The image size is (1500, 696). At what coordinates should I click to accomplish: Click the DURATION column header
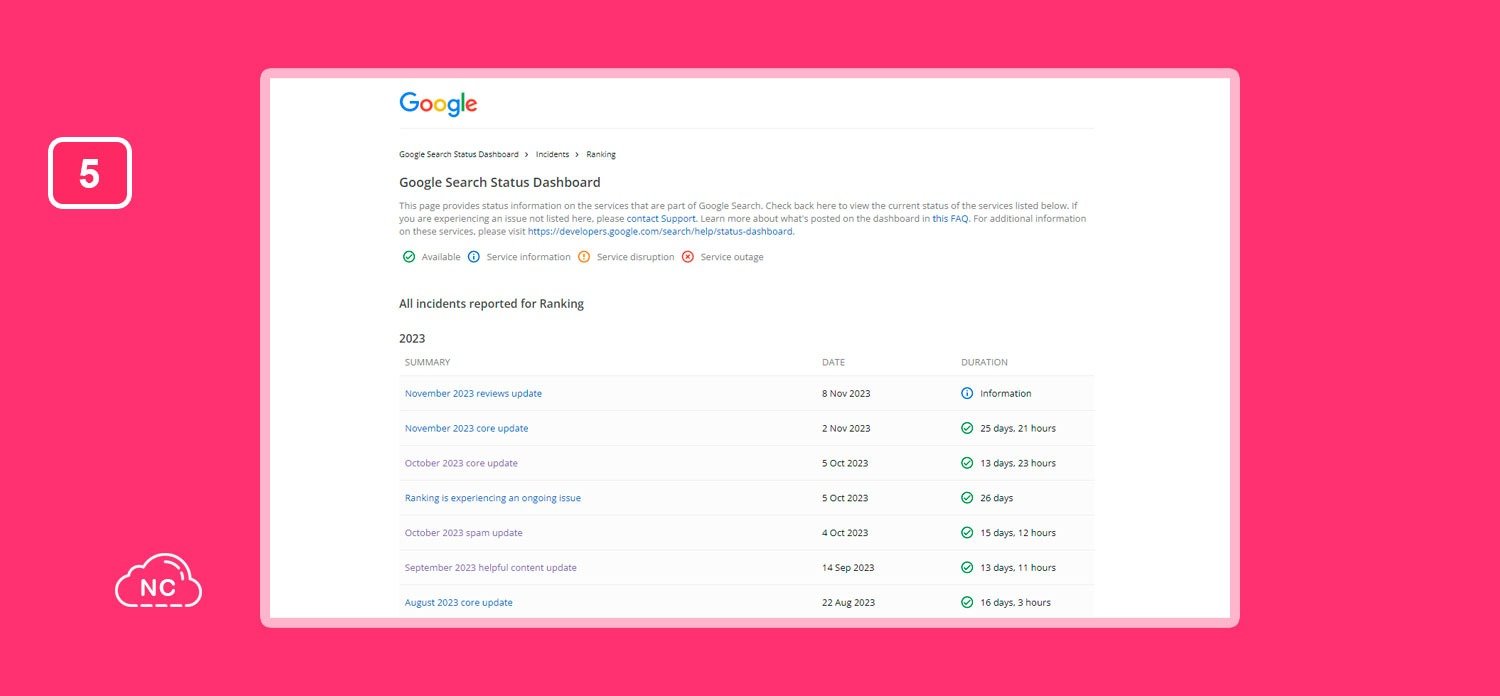pyautogui.click(x=984, y=362)
